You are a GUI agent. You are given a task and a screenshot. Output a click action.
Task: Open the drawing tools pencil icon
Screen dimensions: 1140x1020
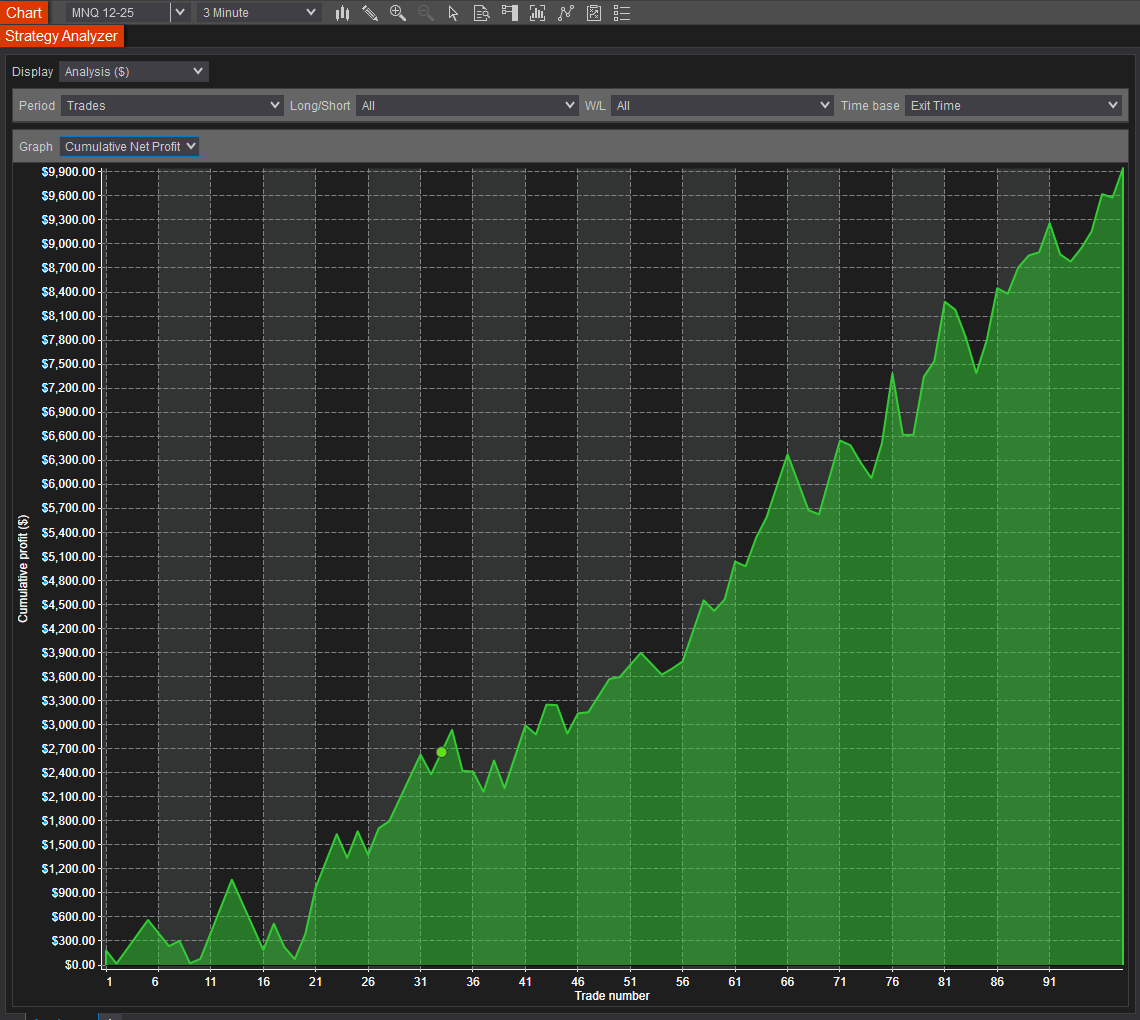coord(370,13)
